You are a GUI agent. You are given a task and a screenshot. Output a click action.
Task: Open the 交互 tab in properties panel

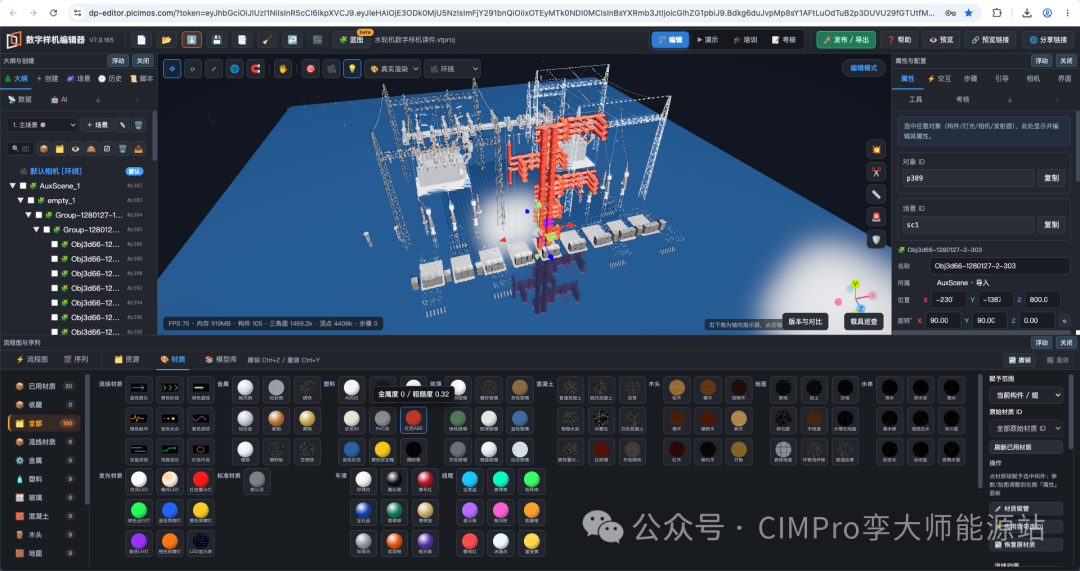click(939, 79)
